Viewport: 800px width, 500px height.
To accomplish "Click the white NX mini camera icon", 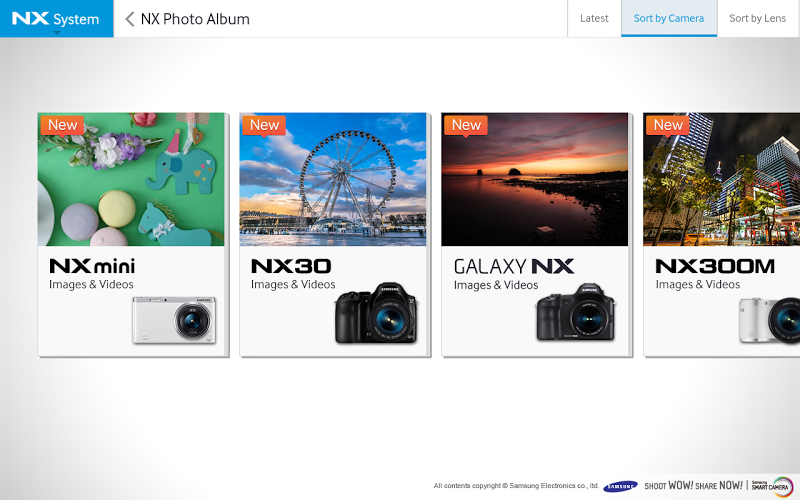I will point(174,320).
